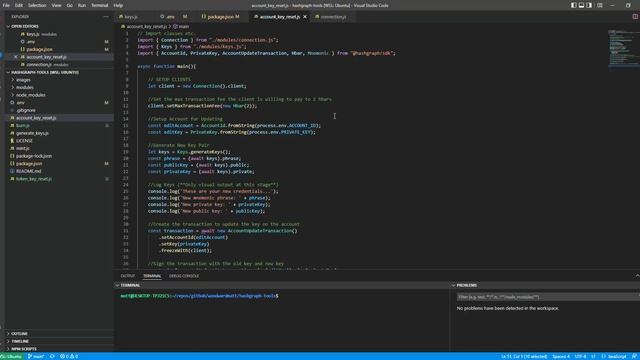Close account_key_reset.js editor tab
The width and height of the screenshot is (640, 360).
click(305, 17)
